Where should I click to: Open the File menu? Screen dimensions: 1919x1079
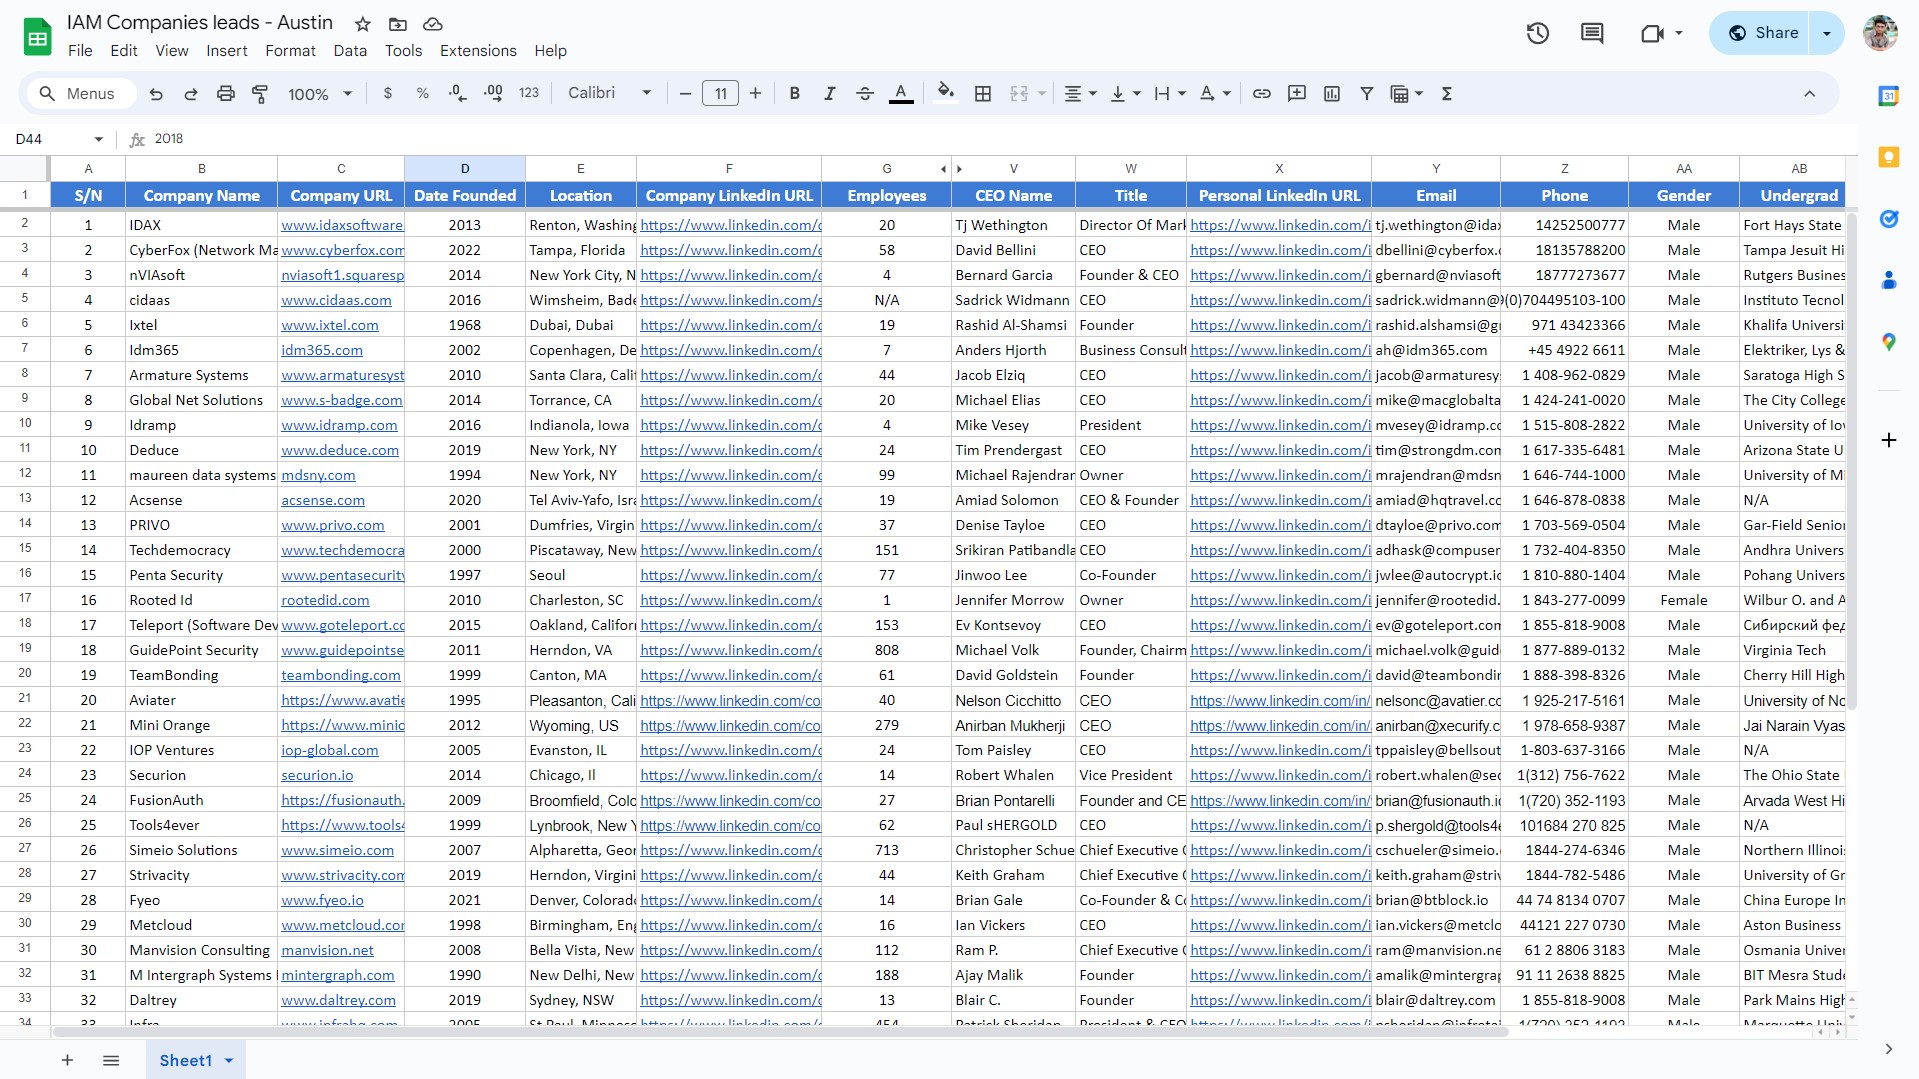tap(80, 51)
